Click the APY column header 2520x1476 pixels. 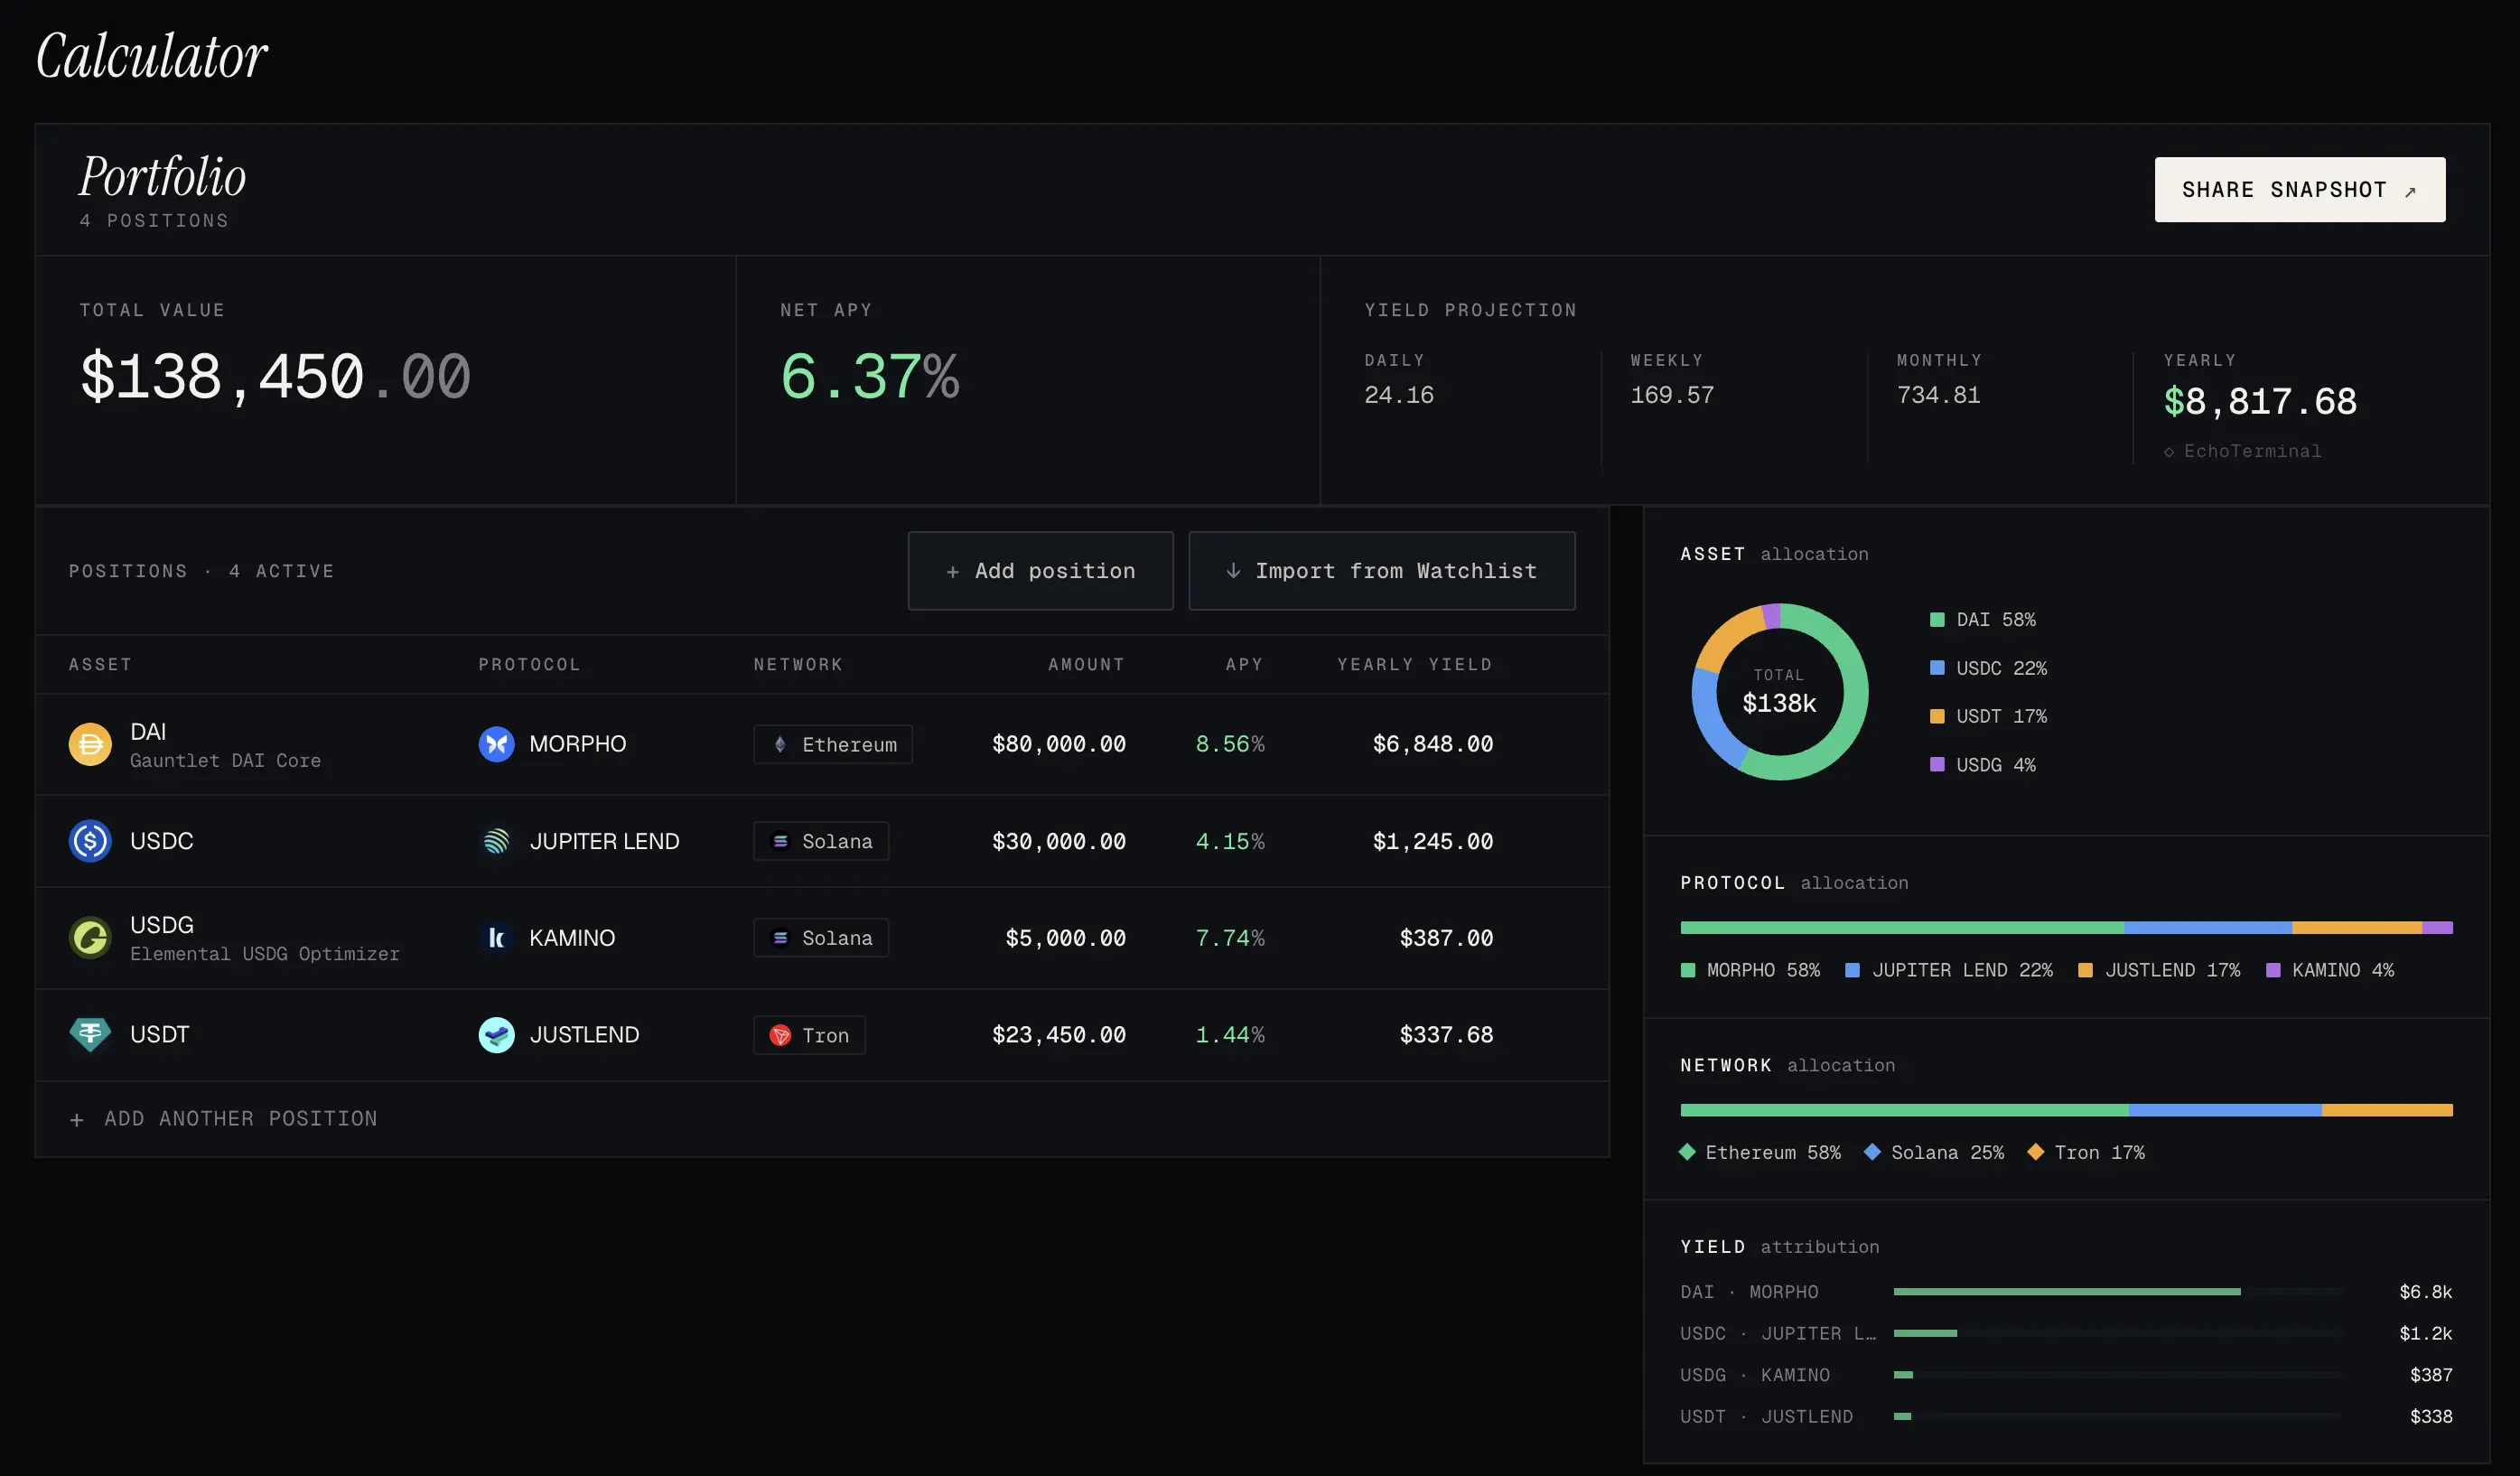click(1244, 665)
